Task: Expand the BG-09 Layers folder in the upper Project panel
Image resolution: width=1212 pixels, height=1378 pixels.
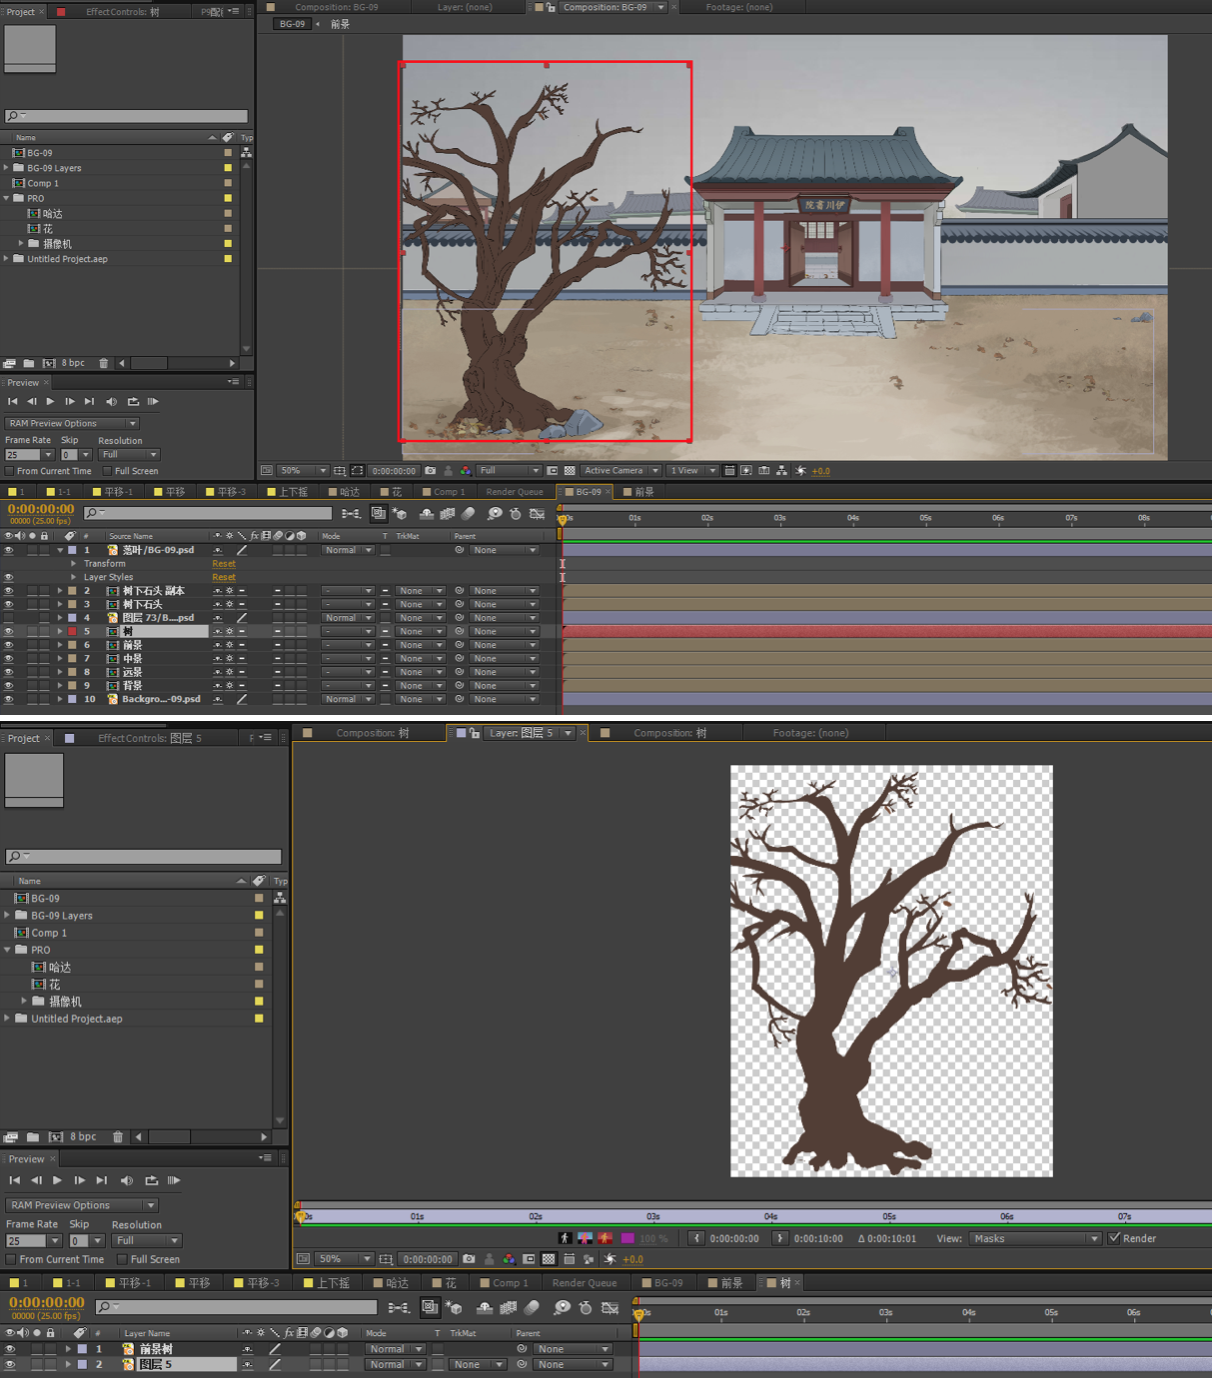Action: (x=6, y=168)
